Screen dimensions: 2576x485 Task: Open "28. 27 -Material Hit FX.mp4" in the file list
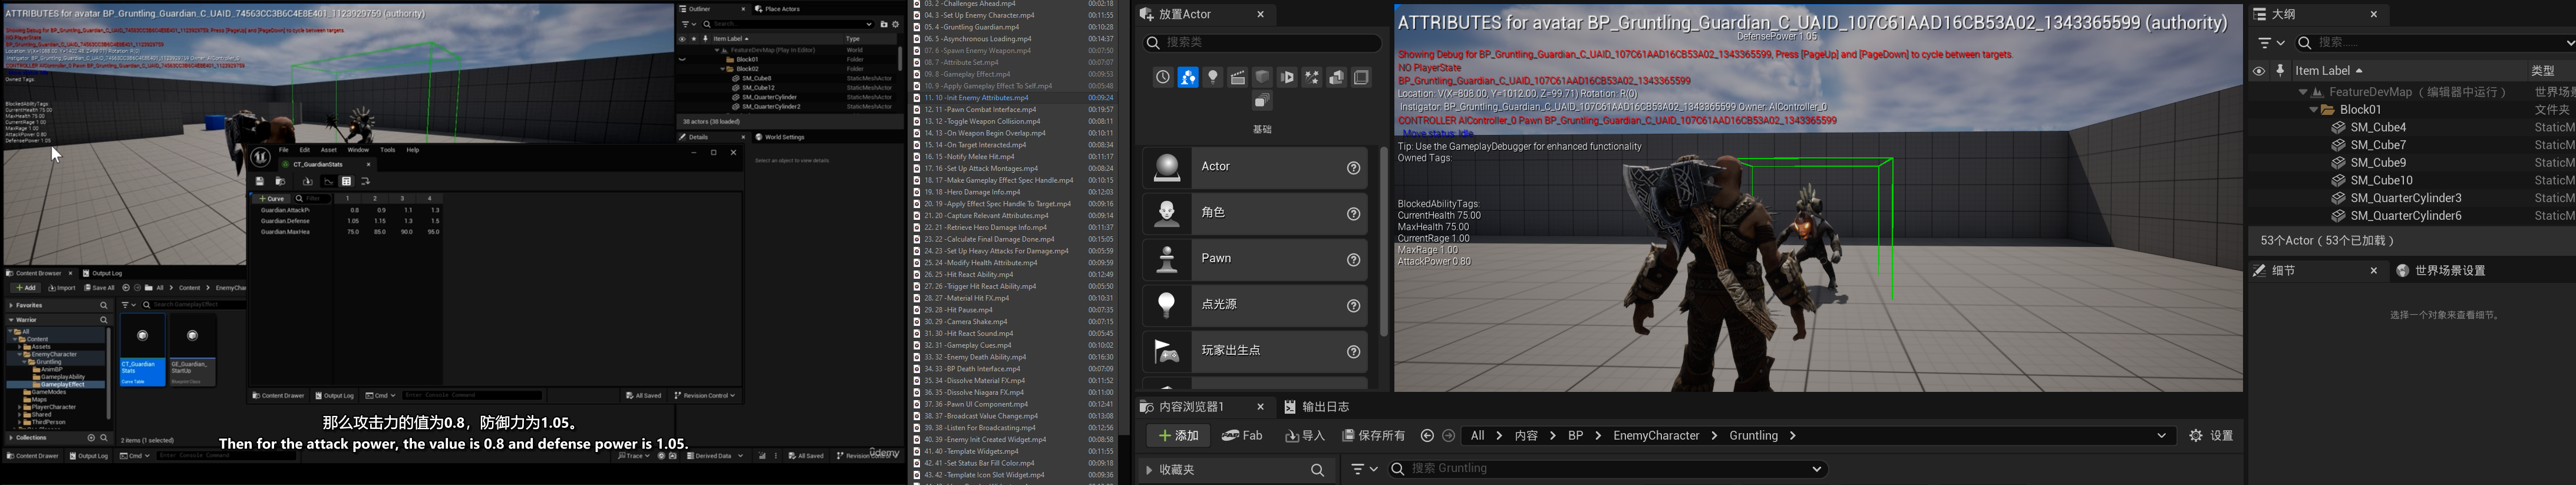[966, 299]
